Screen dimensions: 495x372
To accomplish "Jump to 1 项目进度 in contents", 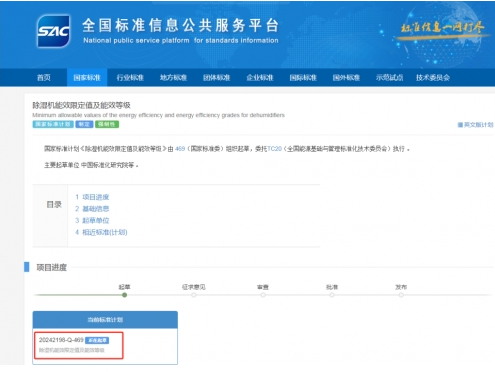I will pos(92,197).
